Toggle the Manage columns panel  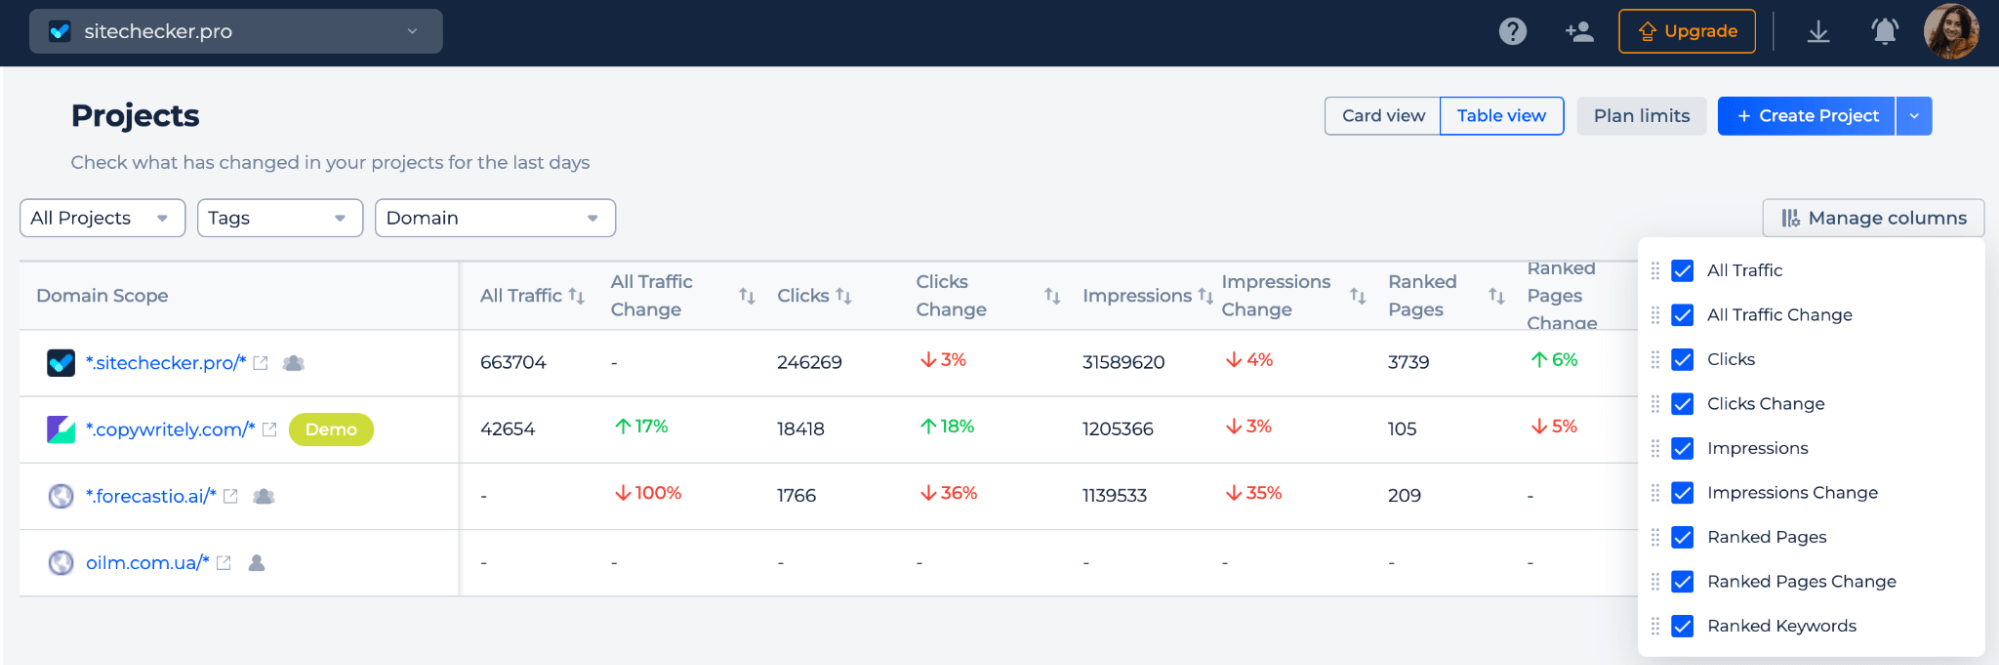point(1873,218)
